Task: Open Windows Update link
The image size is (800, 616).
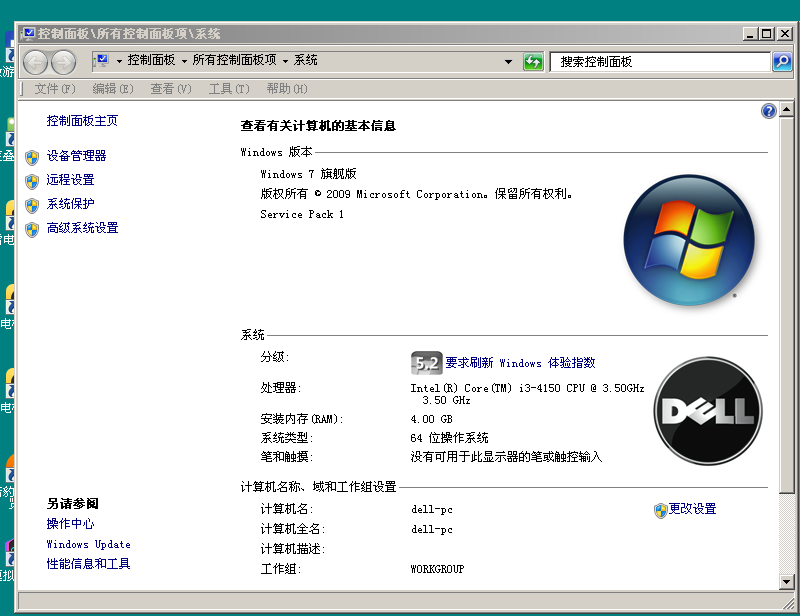Action: [88, 544]
